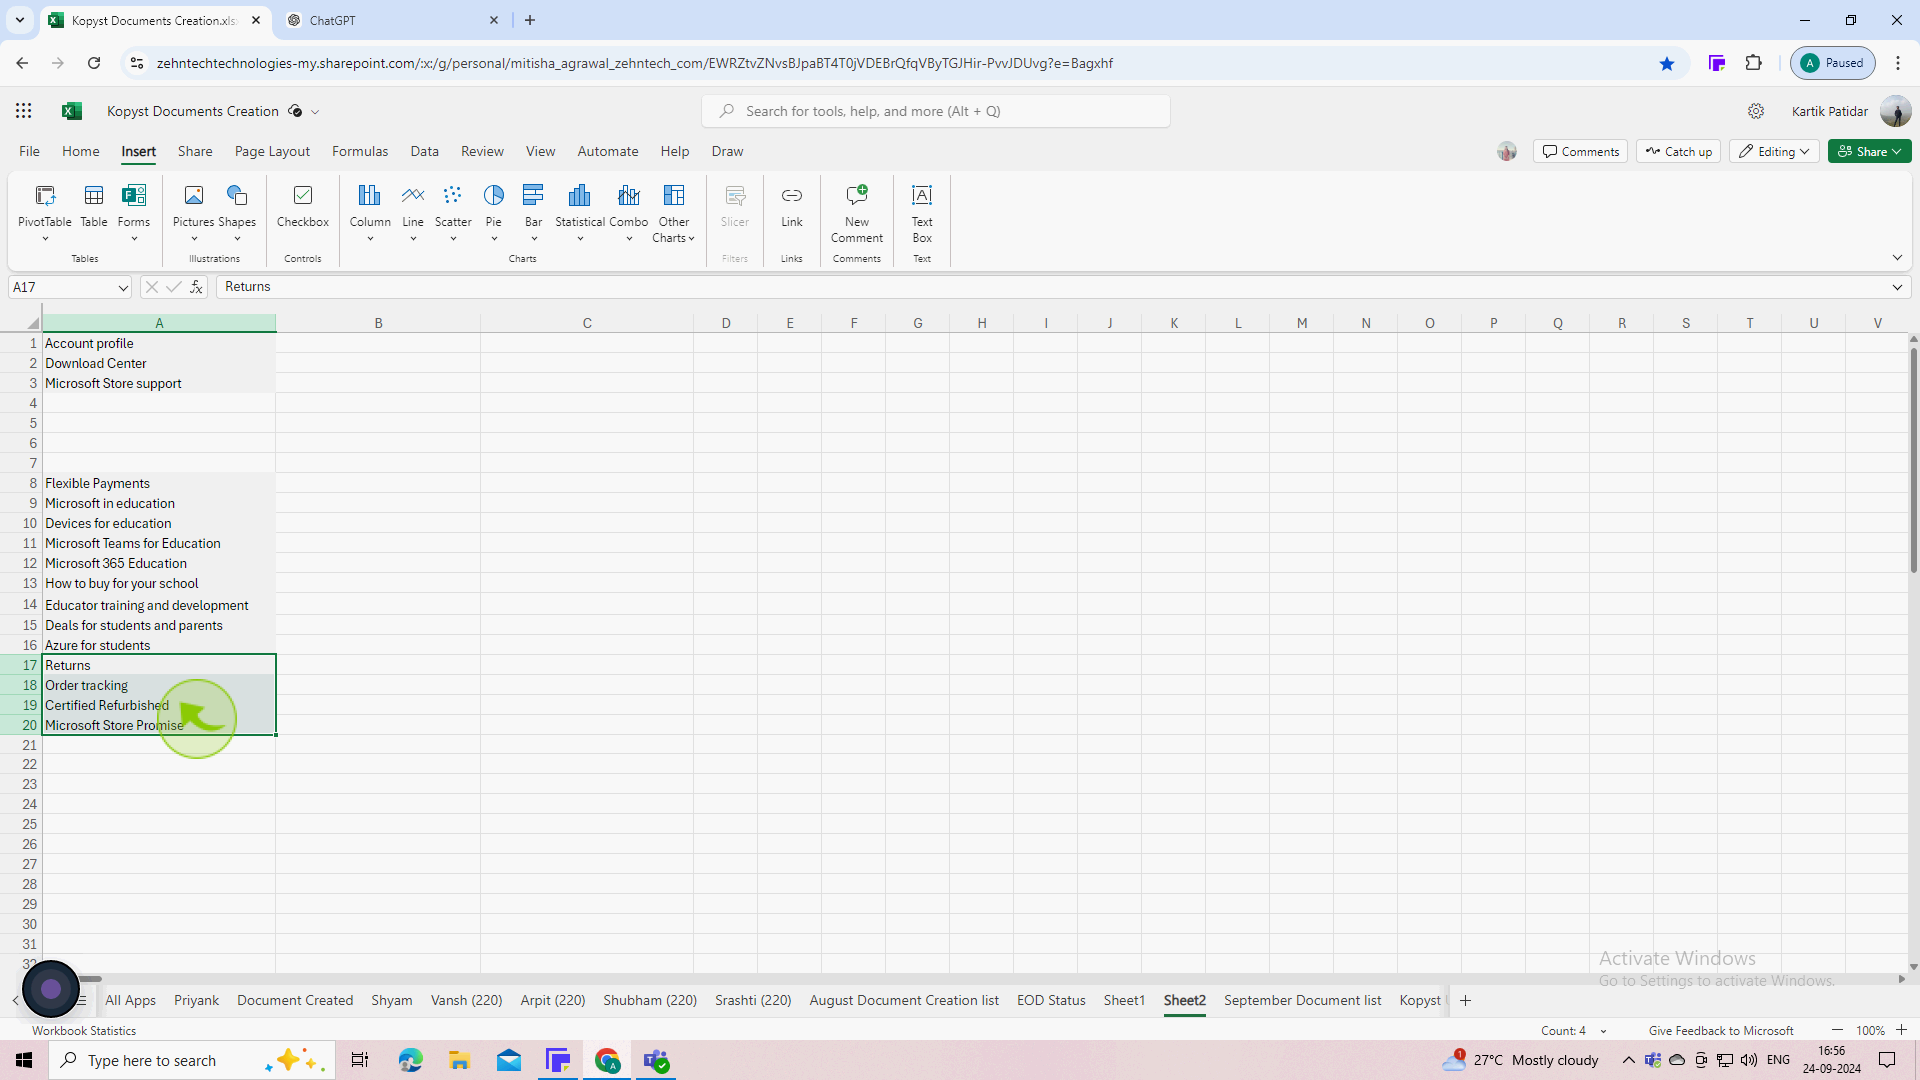The image size is (1920, 1080).
Task: Select the entire sheet corner triangle
Action: [x=32, y=323]
